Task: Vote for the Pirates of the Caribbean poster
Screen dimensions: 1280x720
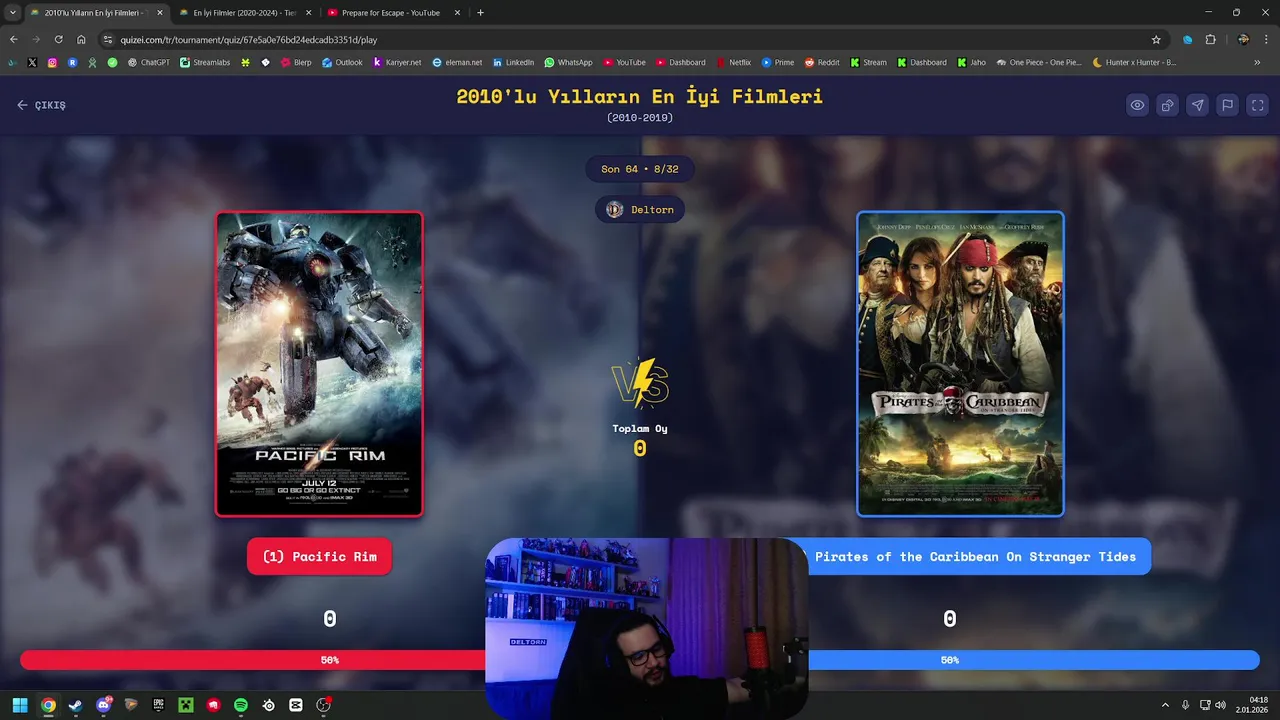Action: coord(960,364)
